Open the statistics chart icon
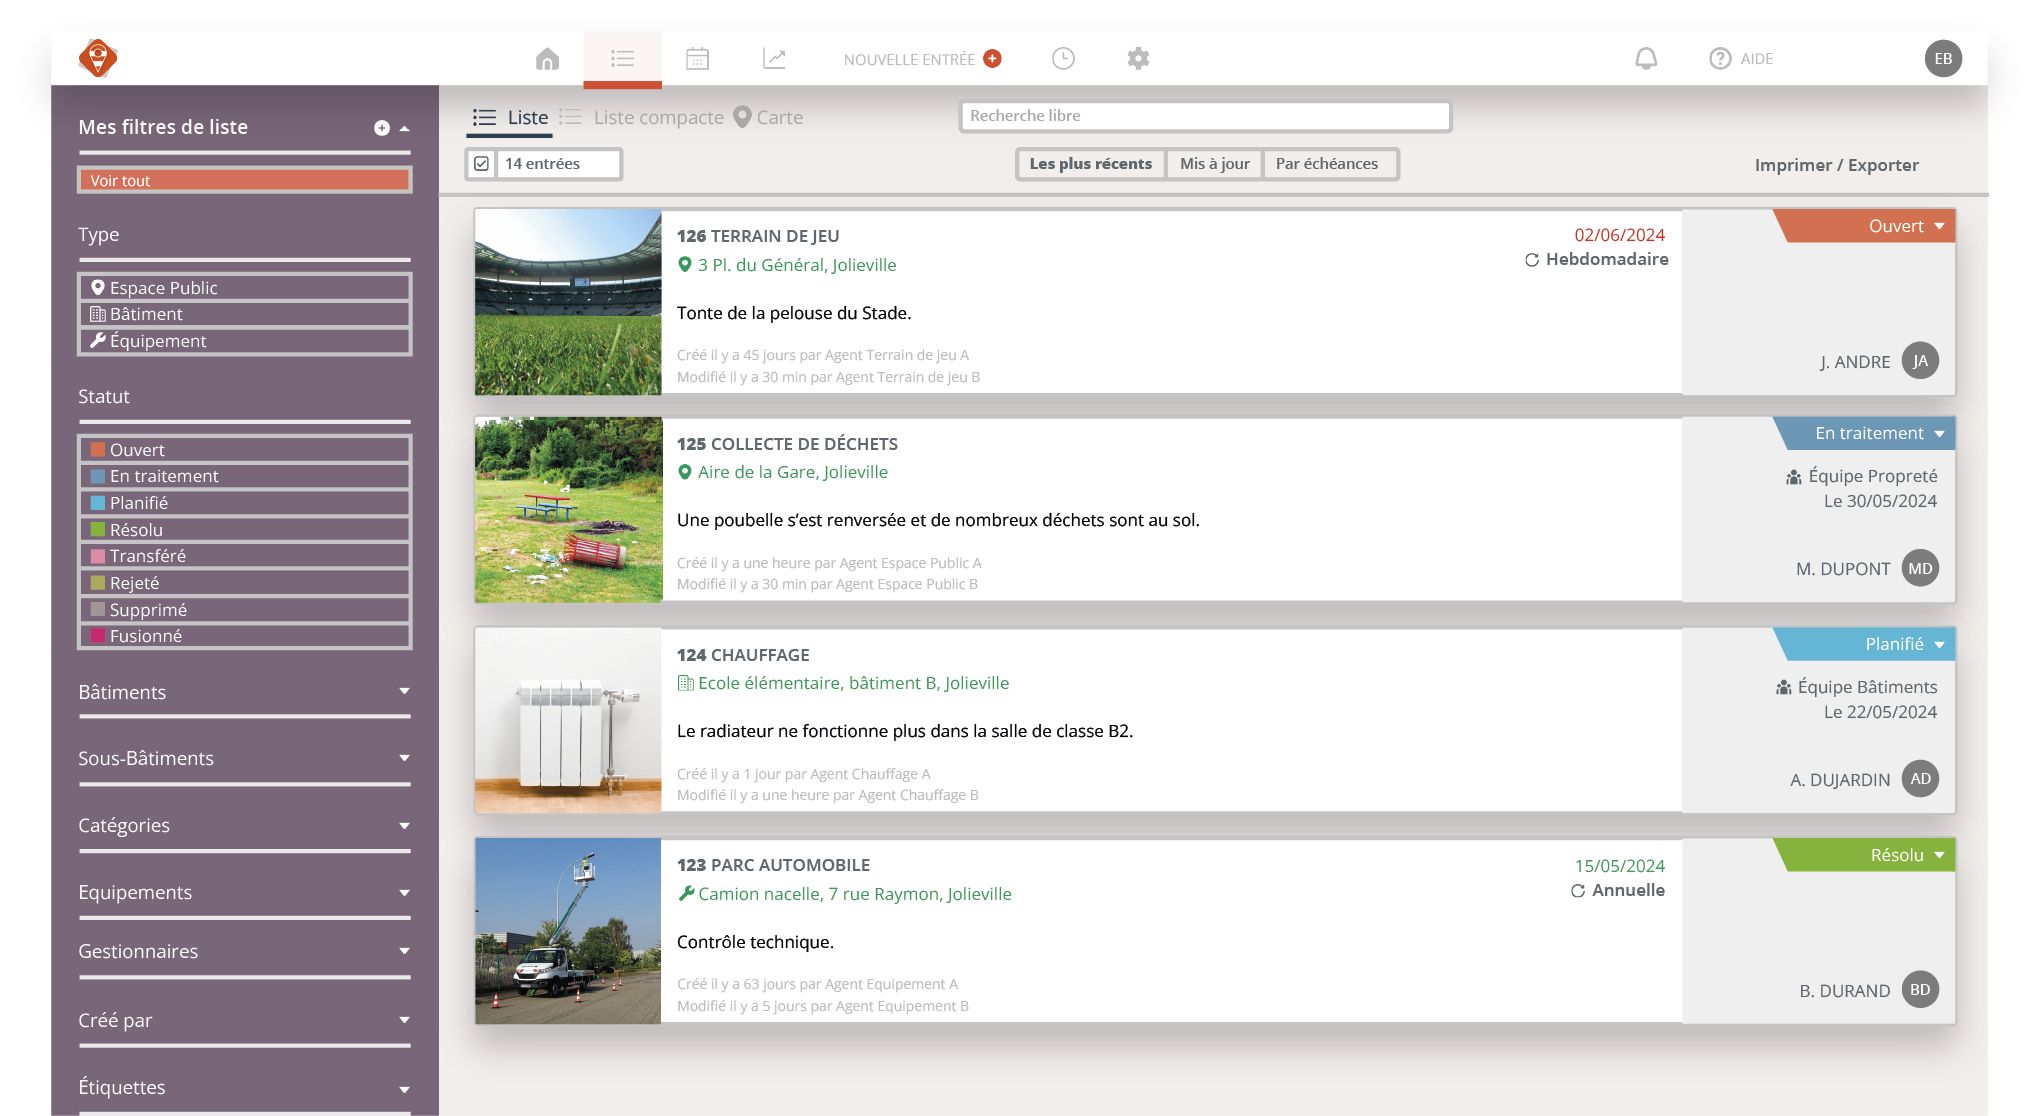2038x1116 pixels. coord(774,59)
